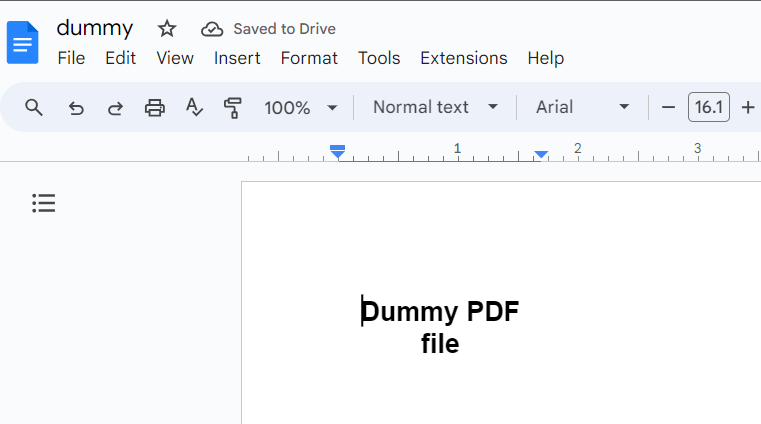This screenshot has height=424, width=761.
Task: Open the Edit menu
Action: coord(120,58)
